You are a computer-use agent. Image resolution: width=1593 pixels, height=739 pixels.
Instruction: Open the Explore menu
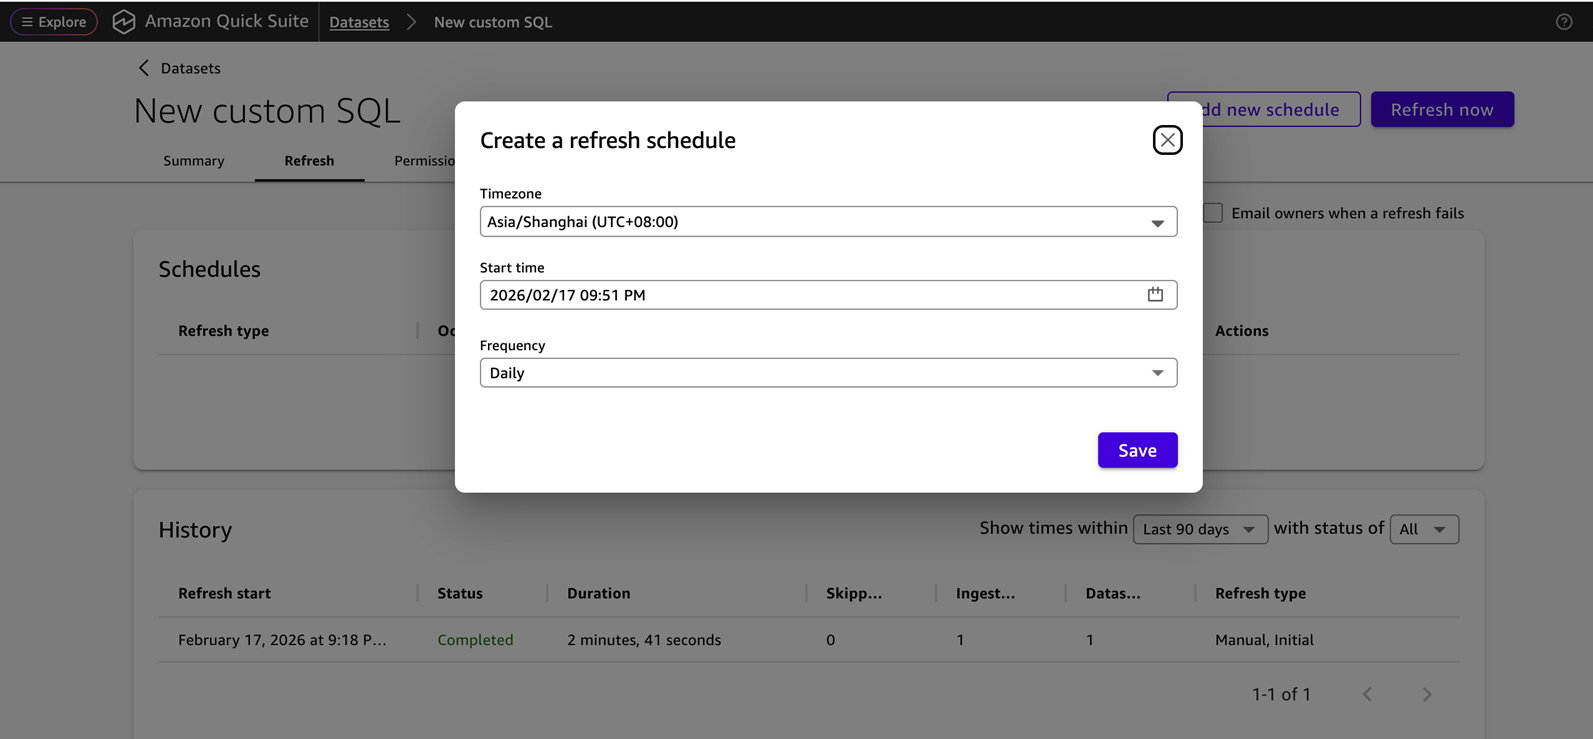[54, 22]
